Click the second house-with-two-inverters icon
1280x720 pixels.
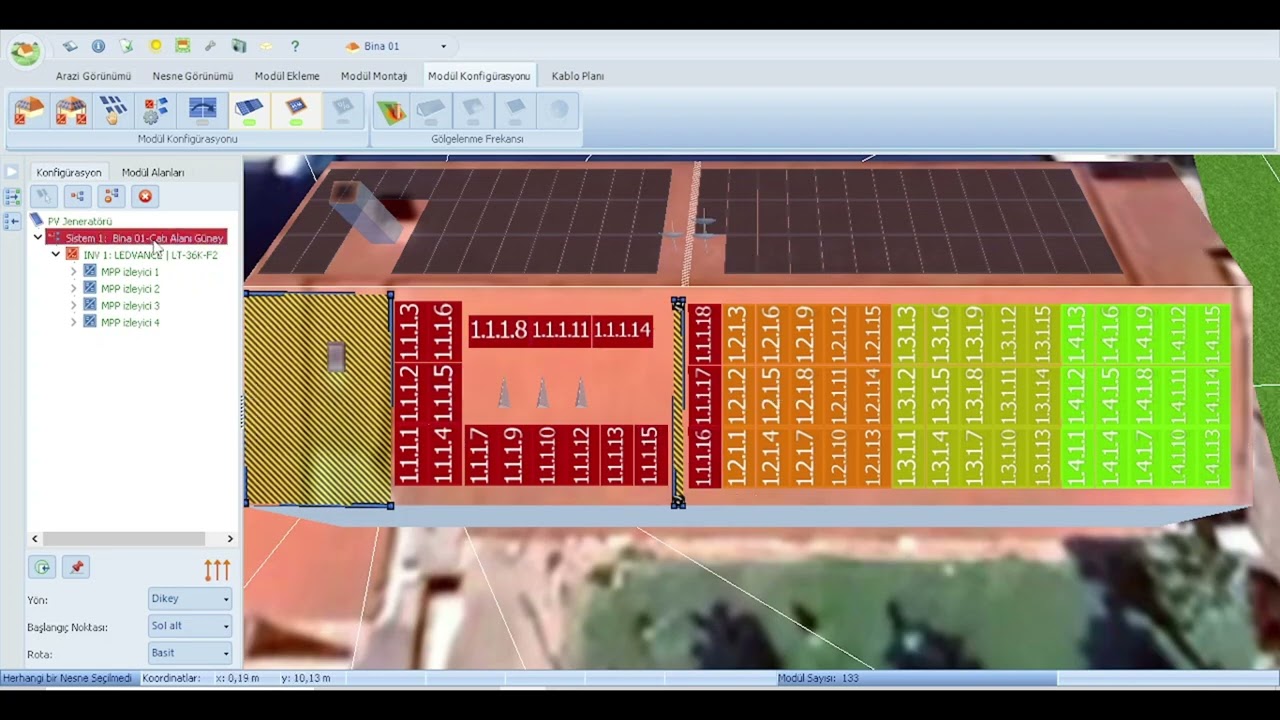point(71,110)
